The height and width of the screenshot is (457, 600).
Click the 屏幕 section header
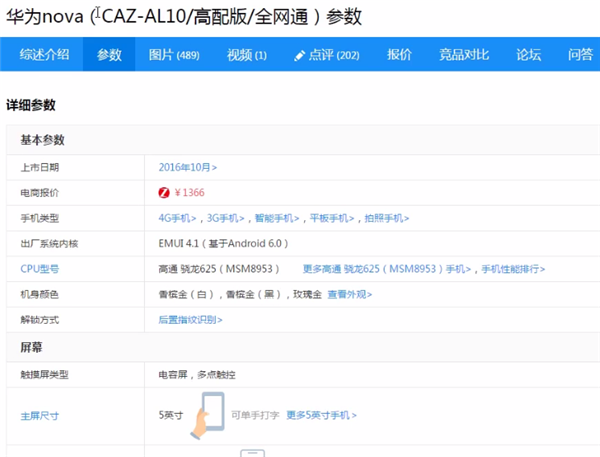[x=31, y=347]
